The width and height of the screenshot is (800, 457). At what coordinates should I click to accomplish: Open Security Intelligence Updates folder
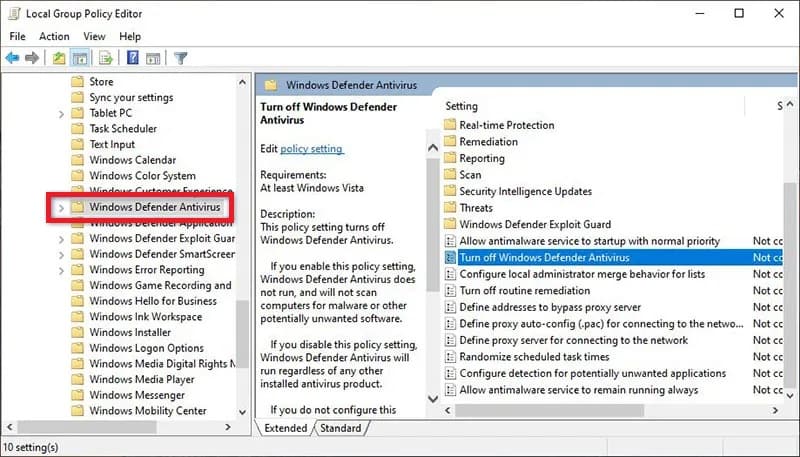point(526,191)
